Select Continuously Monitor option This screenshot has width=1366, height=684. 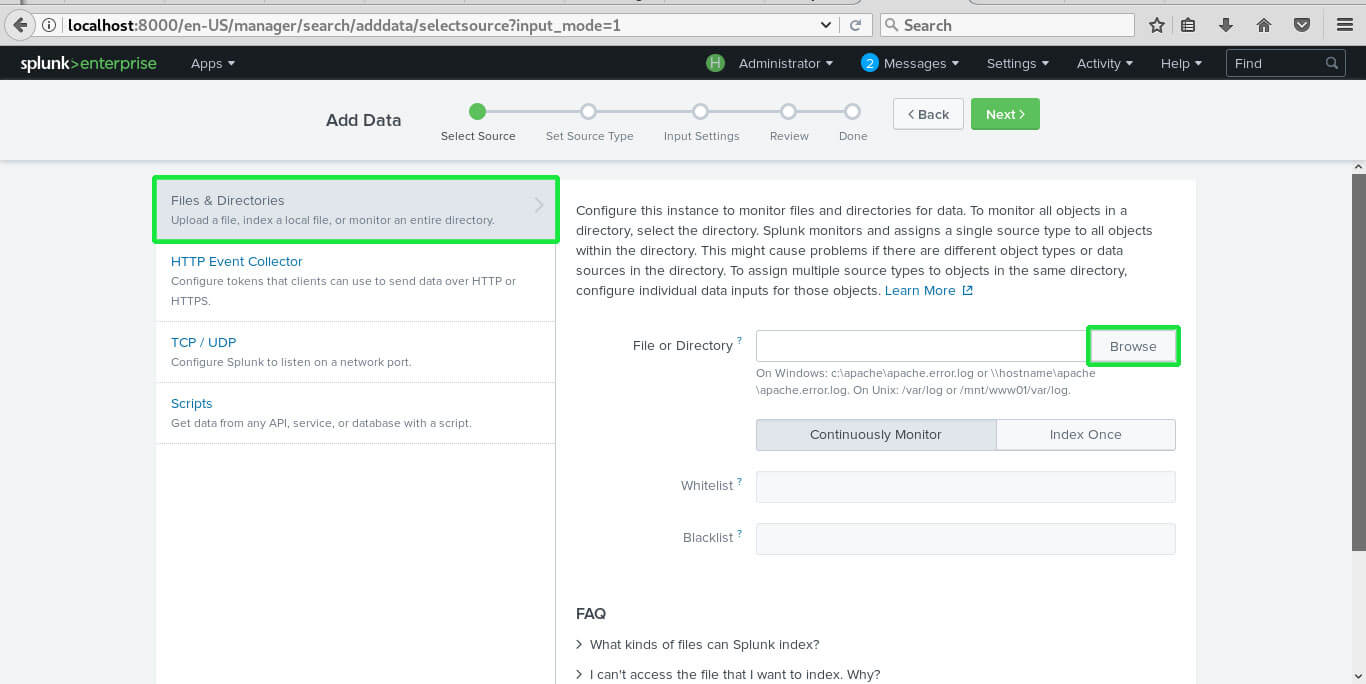point(876,435)
